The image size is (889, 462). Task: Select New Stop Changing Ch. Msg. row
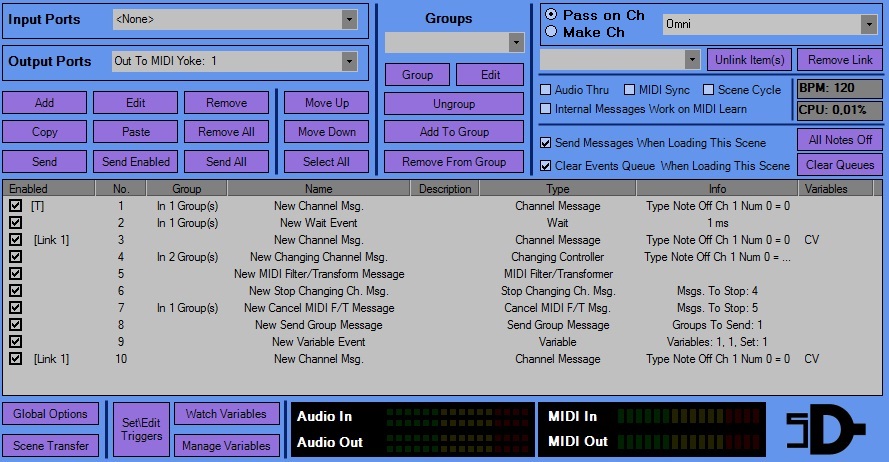pyautogui.click(x=442, y=291)
